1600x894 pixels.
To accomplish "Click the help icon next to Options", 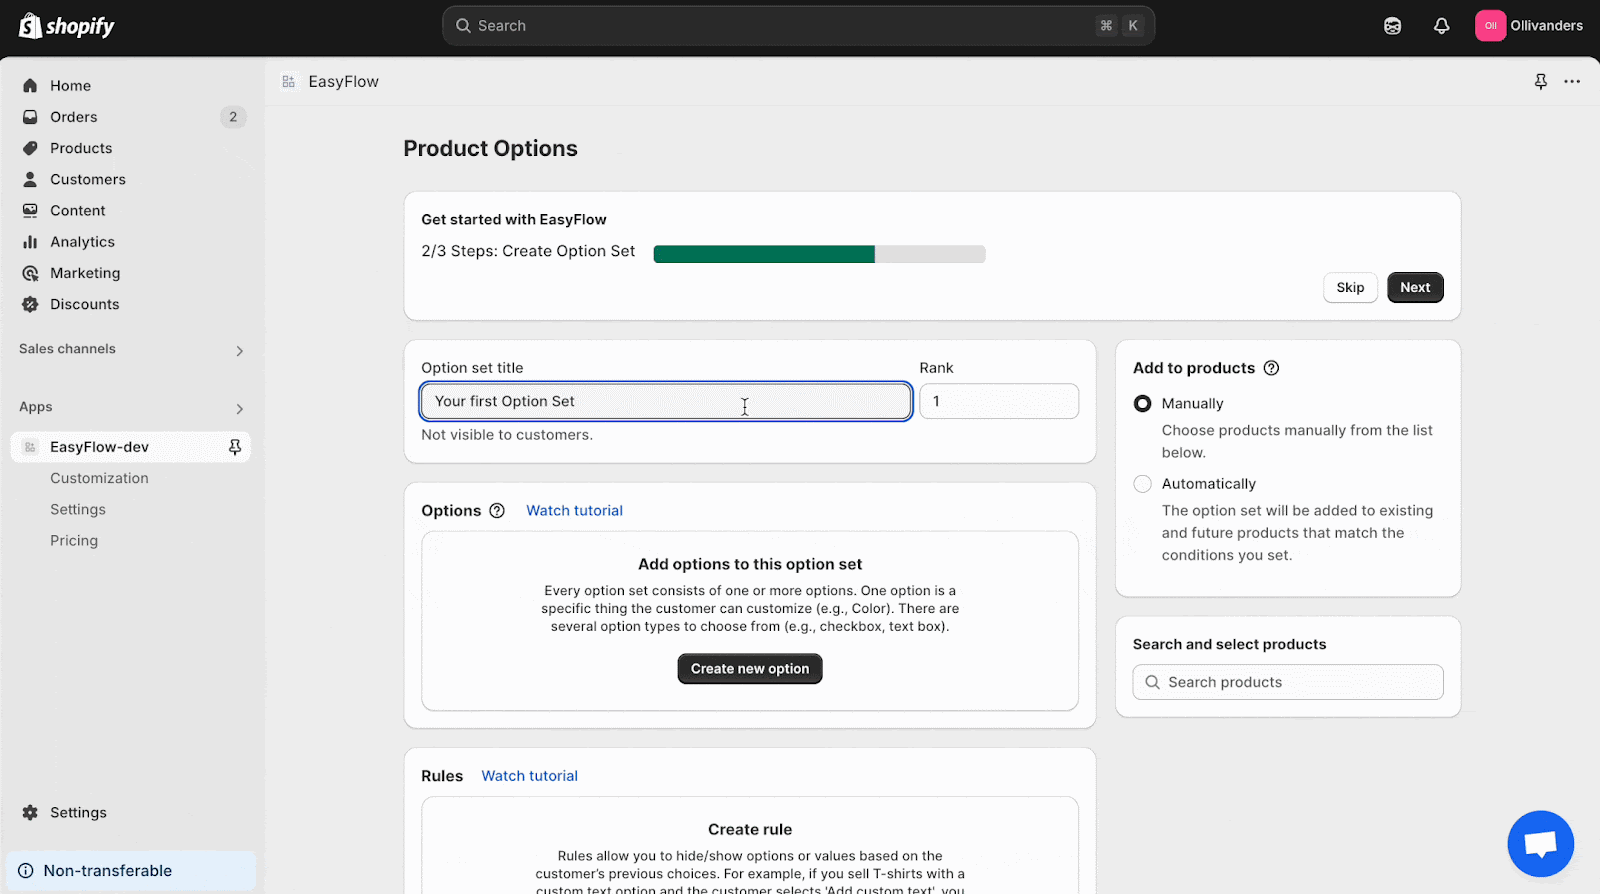I will coord(497,511).
